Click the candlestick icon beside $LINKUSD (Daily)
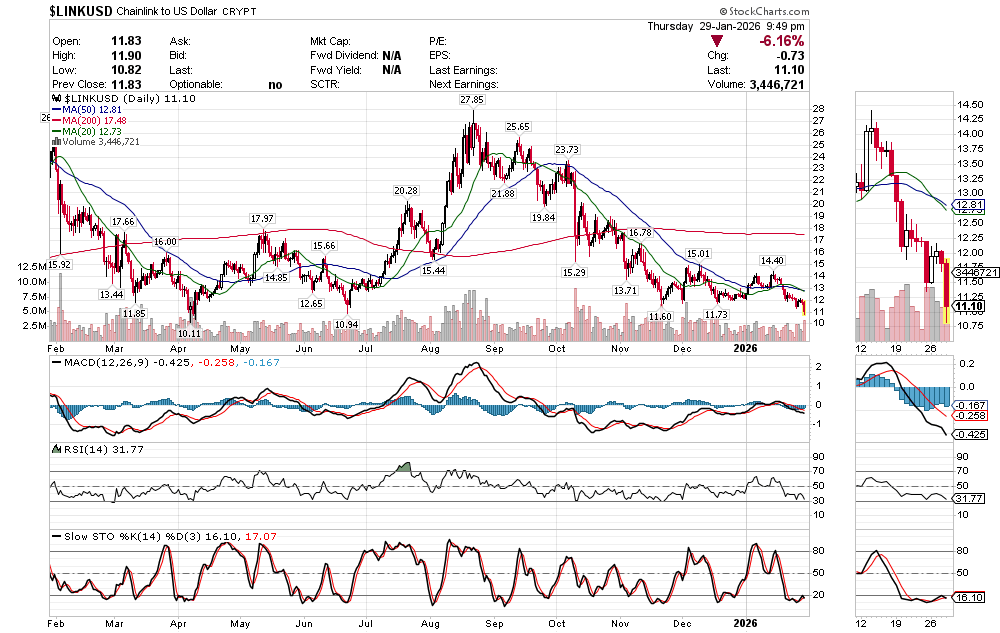1000x633 pixels. [x=56, y=100]
